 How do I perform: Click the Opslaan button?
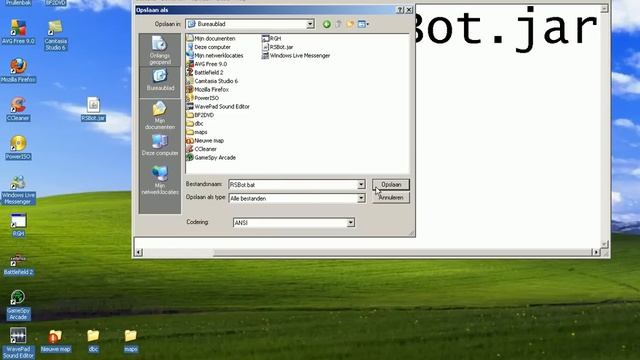(x=391, y=185)
